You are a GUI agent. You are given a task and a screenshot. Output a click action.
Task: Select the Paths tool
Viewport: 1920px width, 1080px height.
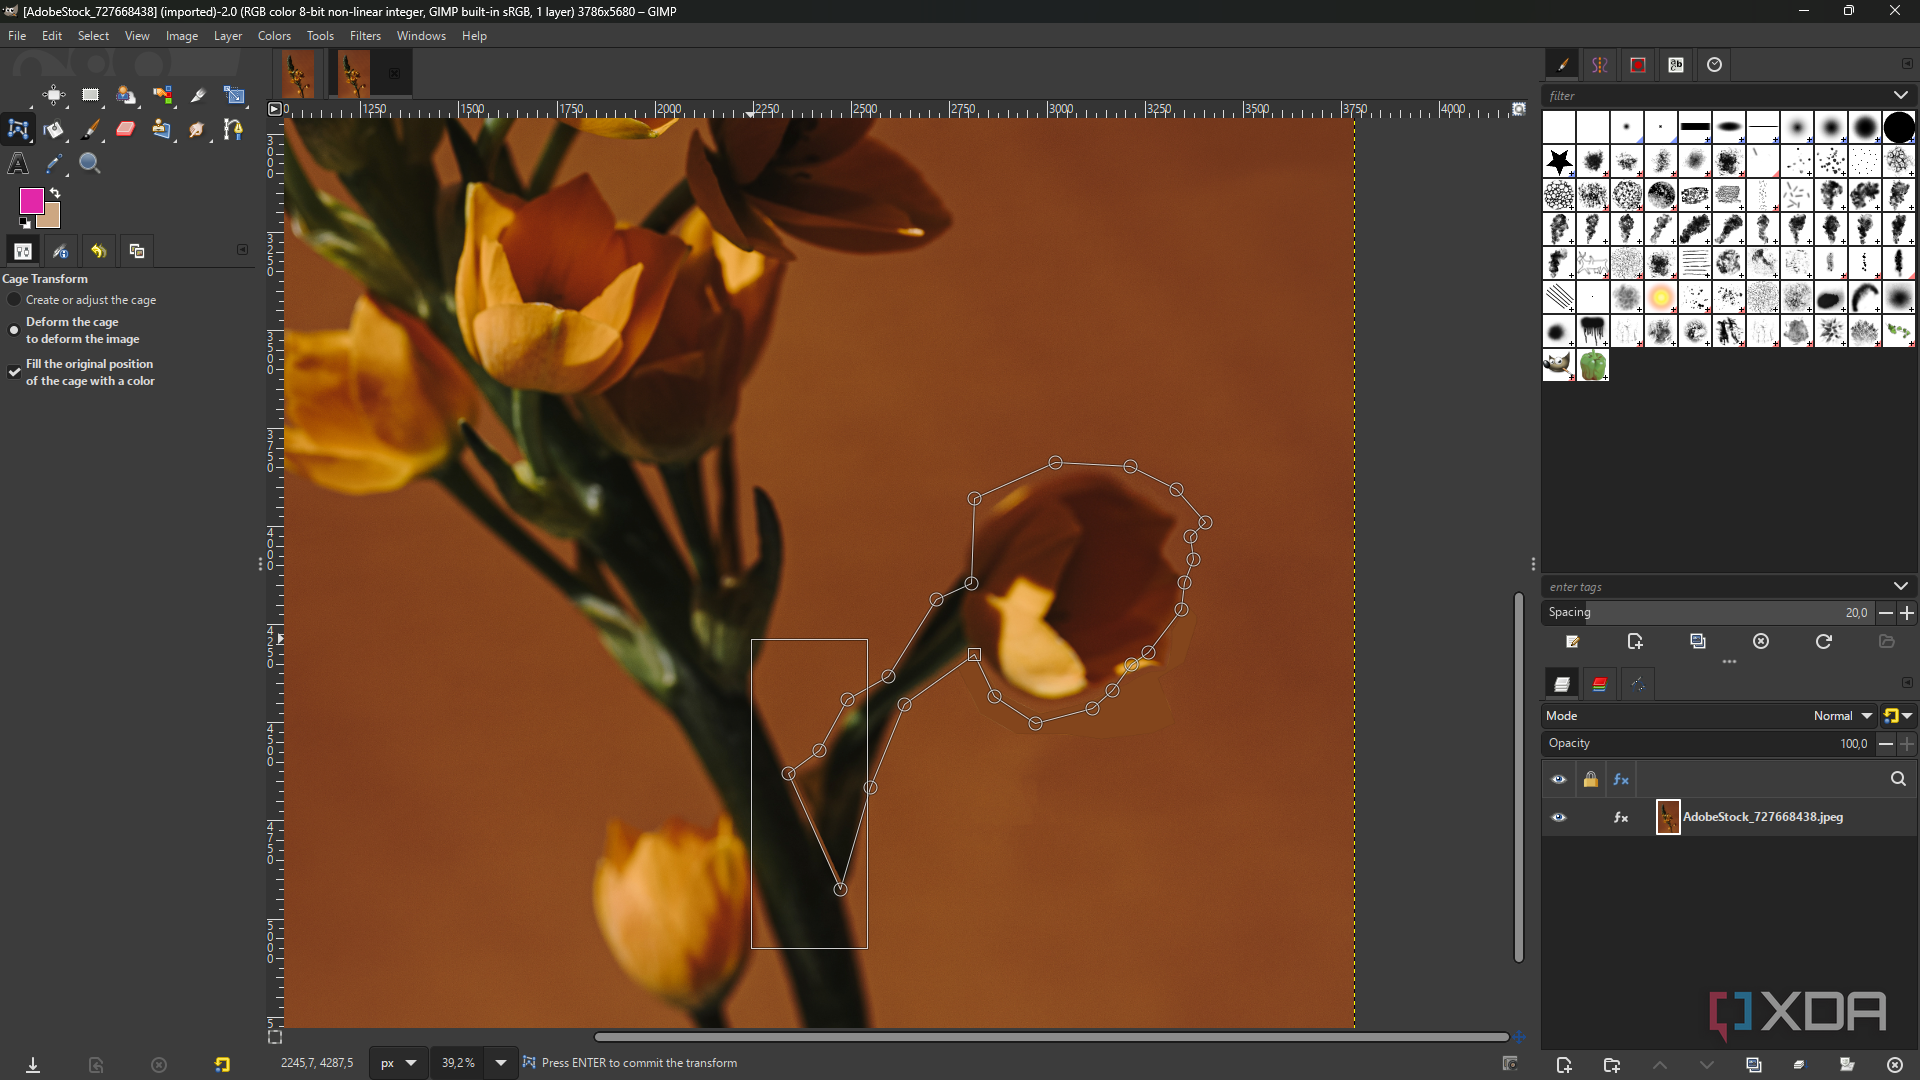tap(234, 129)
